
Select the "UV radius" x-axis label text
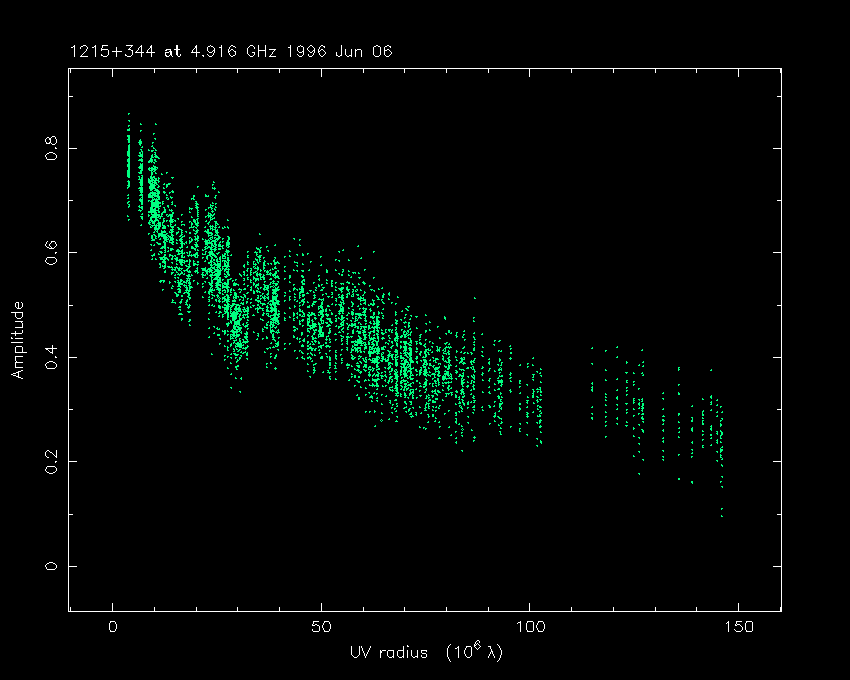[x=391, y=652]
